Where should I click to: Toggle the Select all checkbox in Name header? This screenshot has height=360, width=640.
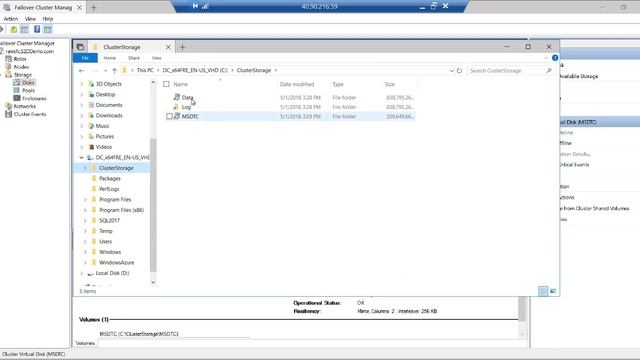pos(166,84)
